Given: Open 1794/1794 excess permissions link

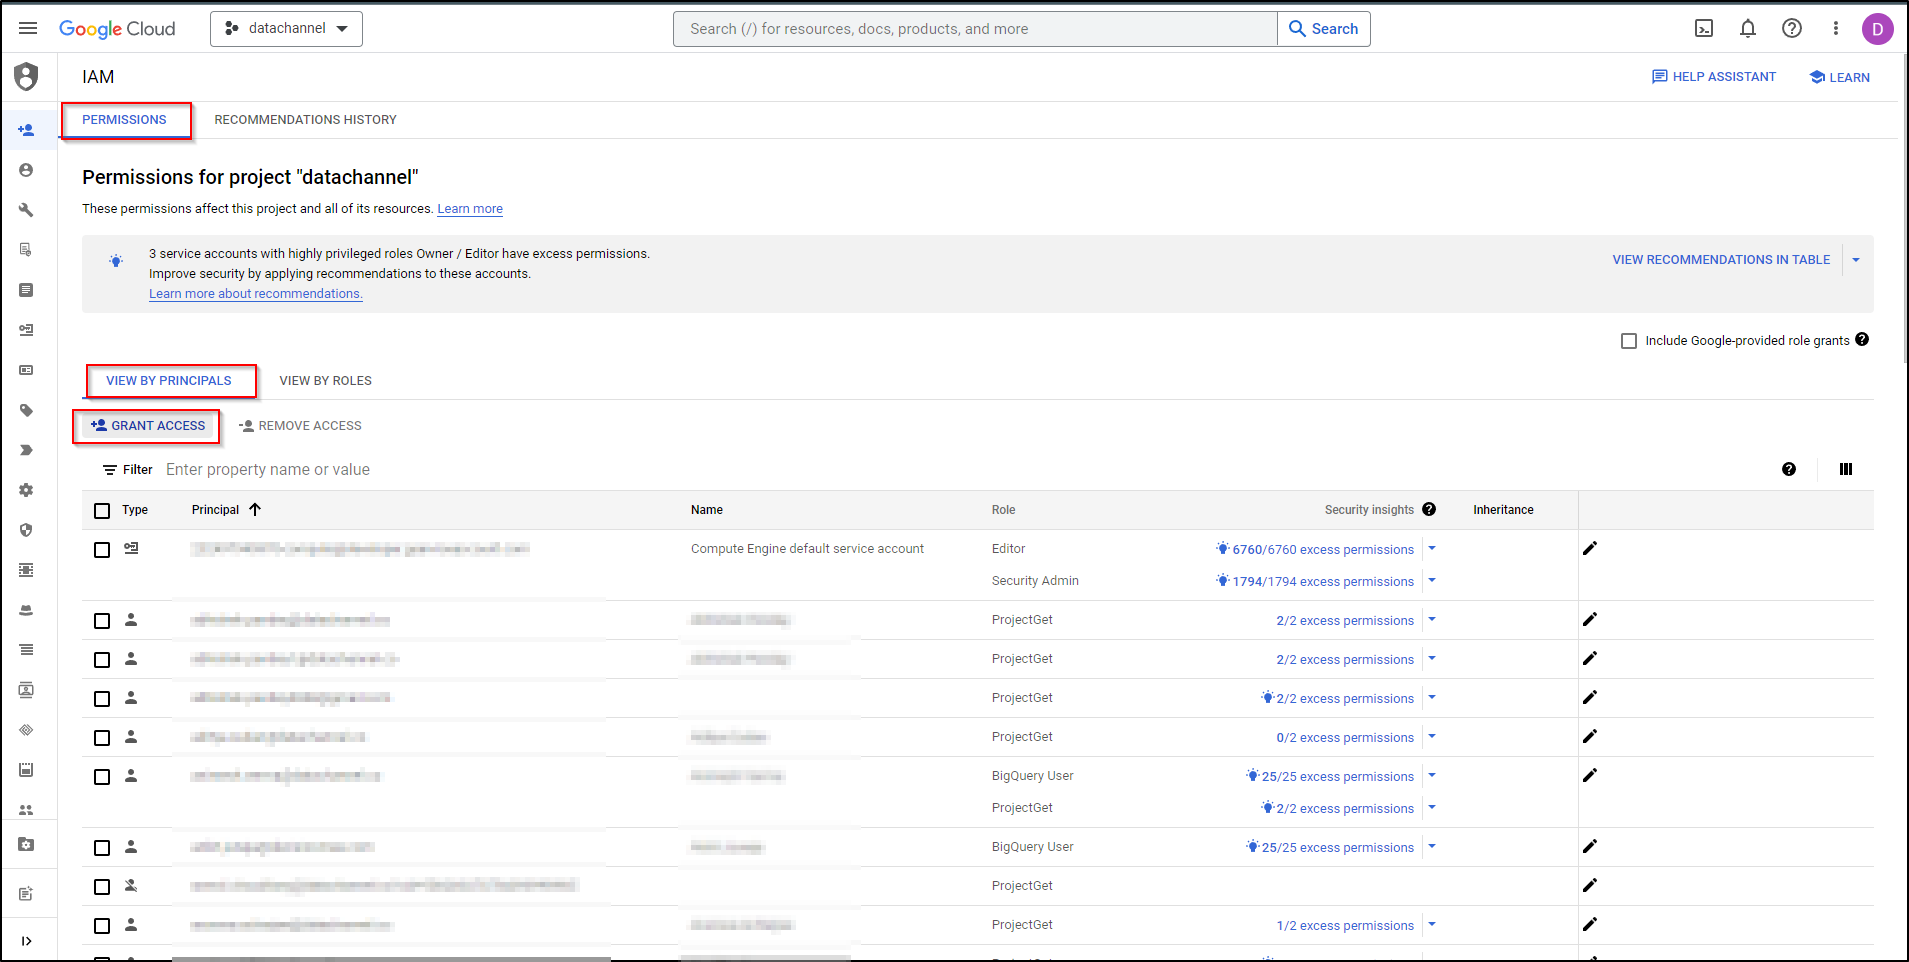Looking at the screenshot, I should click(x=1323, y=582).
